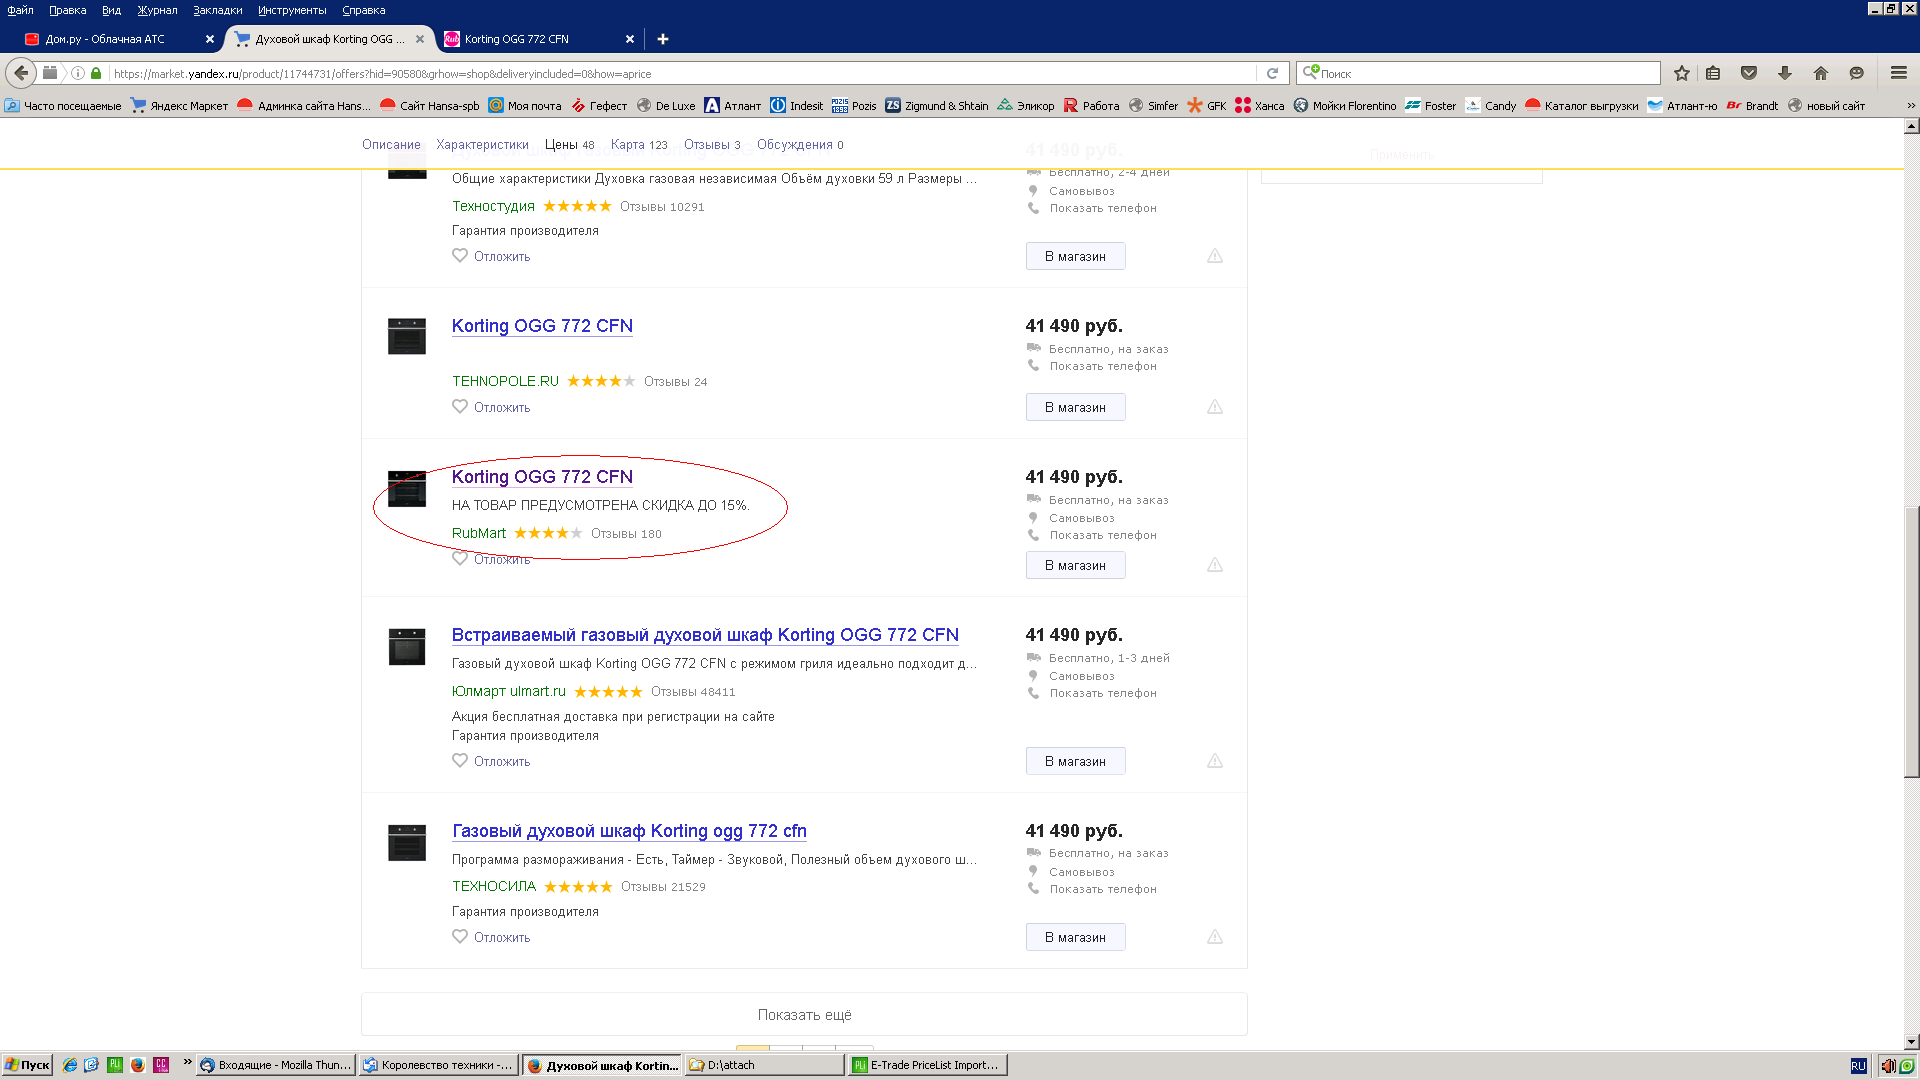Viewport: 1920px width, 1080px height.
Task: Switch to Mozilla Thunderbird in the taskbar
Action: click(x=276, y=1065)
